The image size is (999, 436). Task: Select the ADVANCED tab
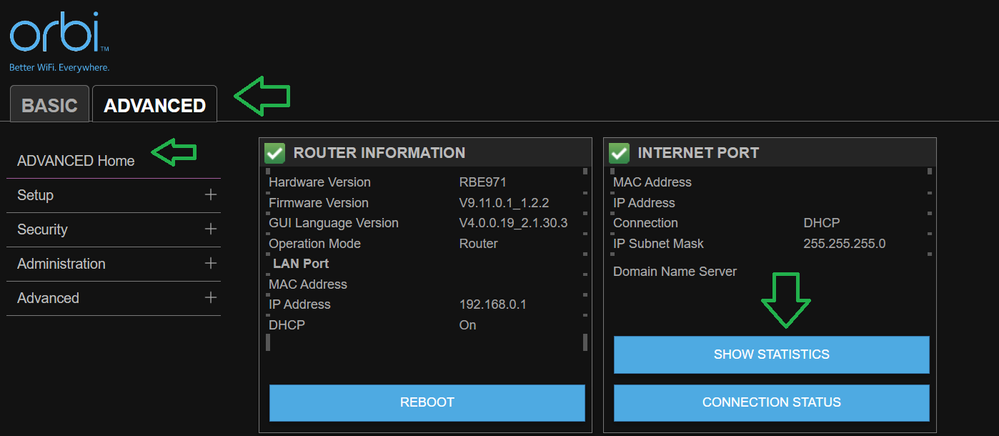point(154,105)
